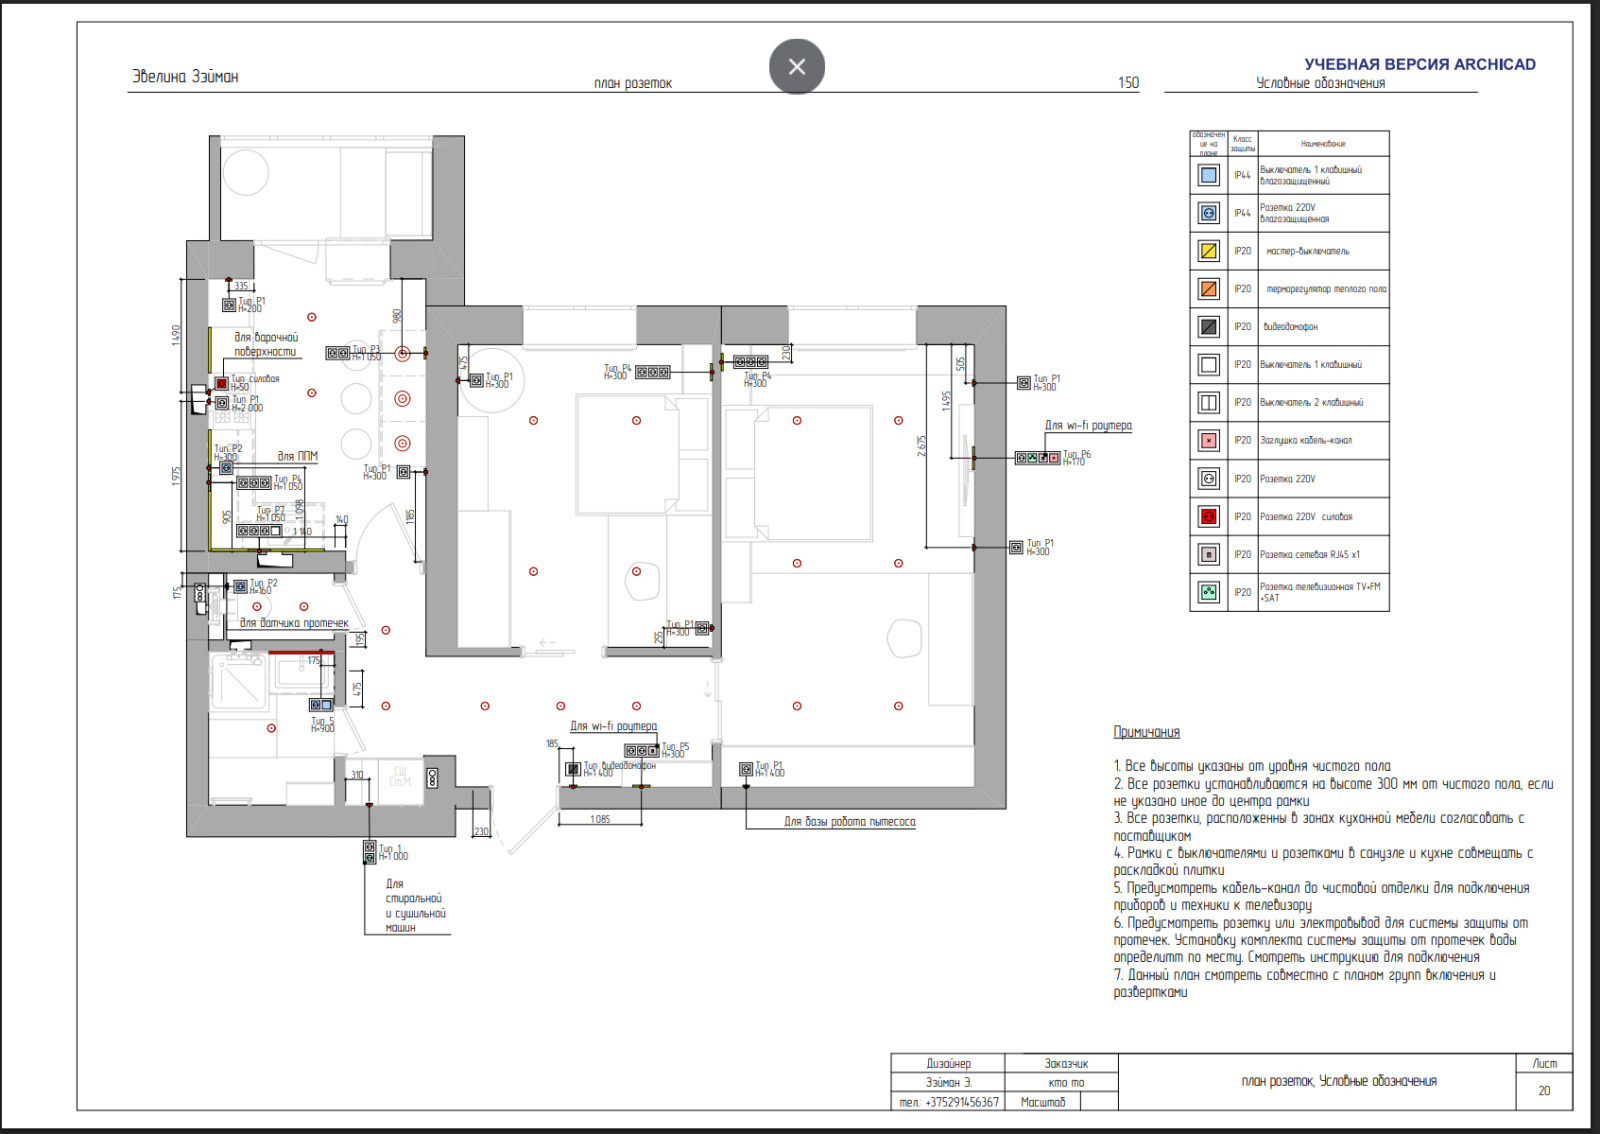
Task: Click the dark video intercom legend icon
Action: click(x=1208, y=327)
